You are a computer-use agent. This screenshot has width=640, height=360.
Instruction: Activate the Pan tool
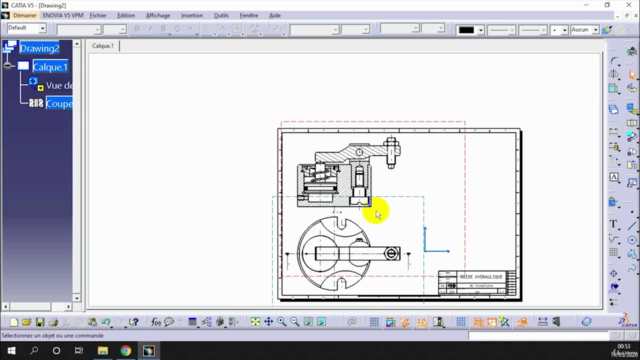(x=269, y=322)
